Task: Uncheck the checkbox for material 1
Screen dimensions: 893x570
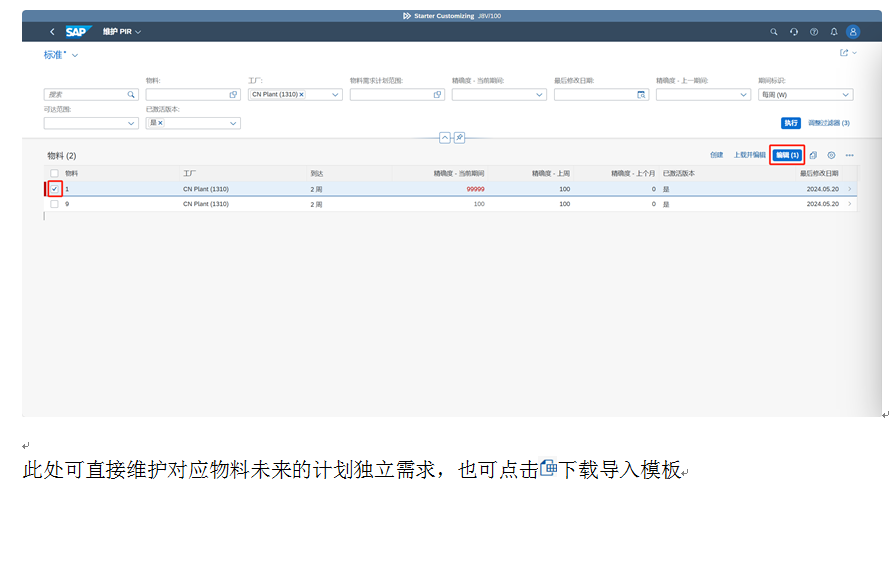Action: pyautogui.click(x=55, y=189)
